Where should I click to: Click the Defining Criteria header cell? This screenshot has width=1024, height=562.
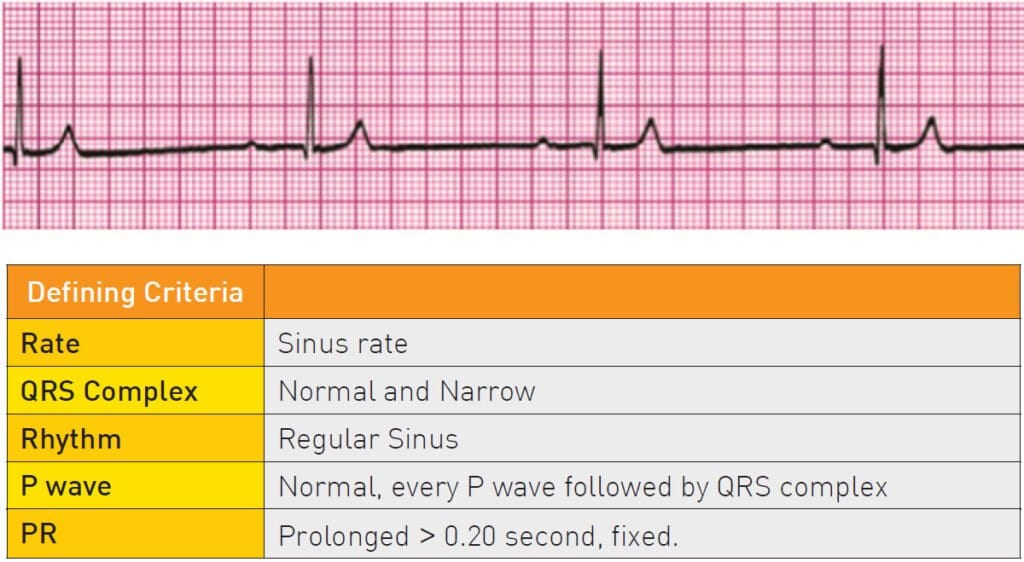[135, 292]
